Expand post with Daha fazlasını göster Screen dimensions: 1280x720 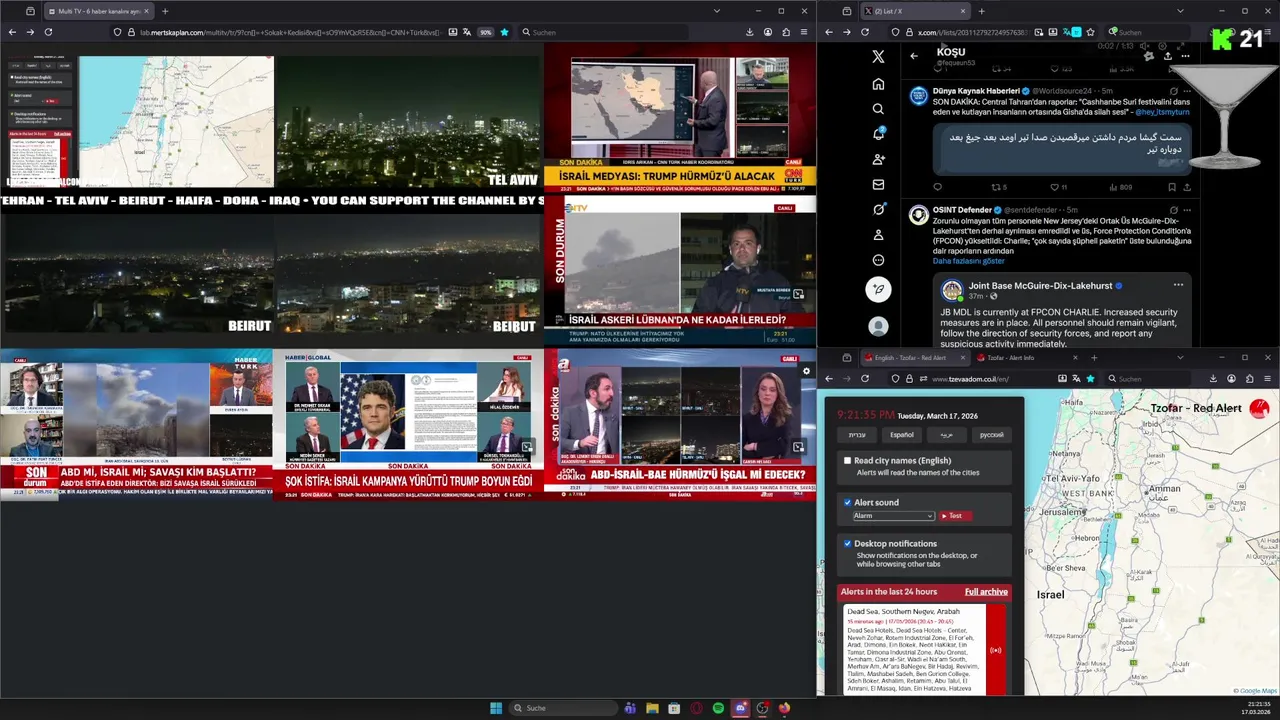click(x=969, y=261)
